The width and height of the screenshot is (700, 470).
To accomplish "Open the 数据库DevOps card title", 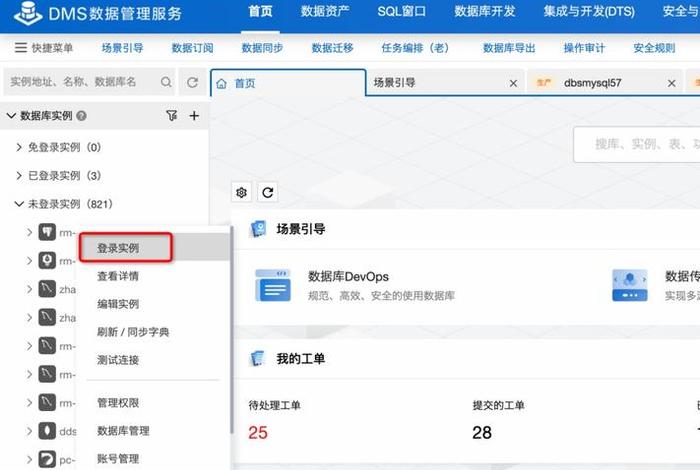I will point(348,277).
